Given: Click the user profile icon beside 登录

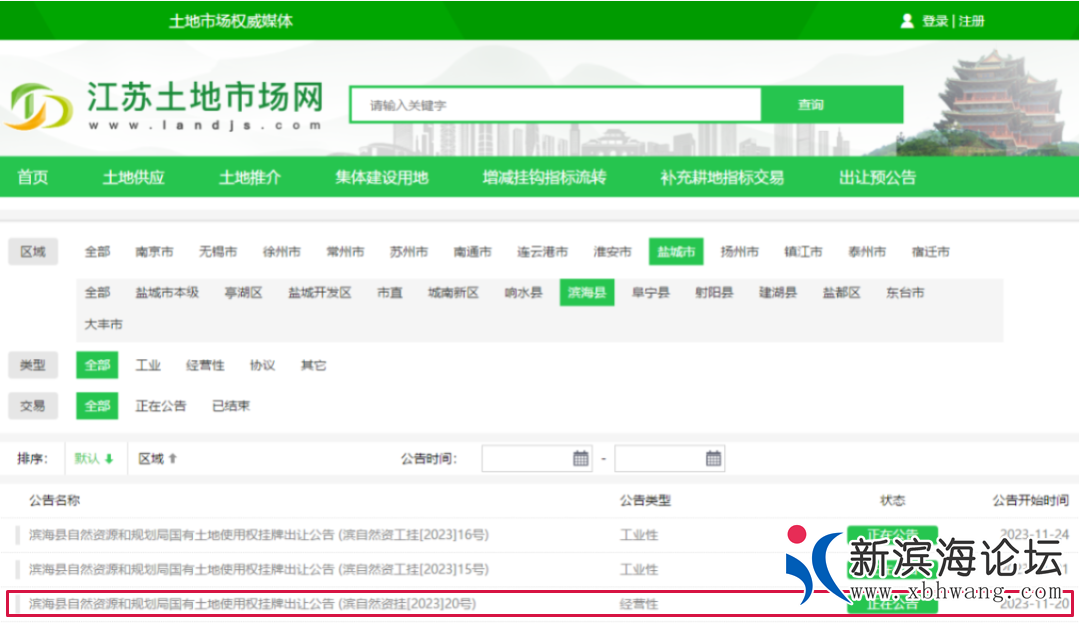Looking at the screenshot, I should pyautogui.click(x=907, y=21).
